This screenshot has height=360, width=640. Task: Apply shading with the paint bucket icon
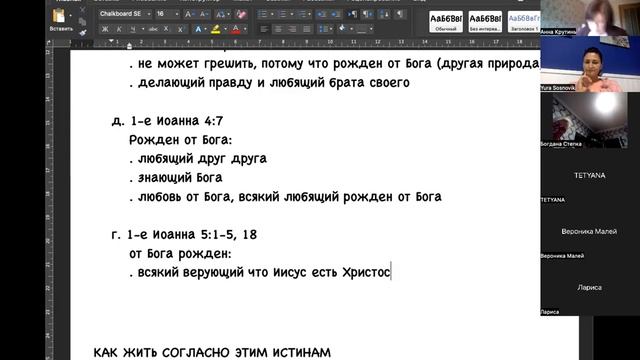(x=342, y=29)
